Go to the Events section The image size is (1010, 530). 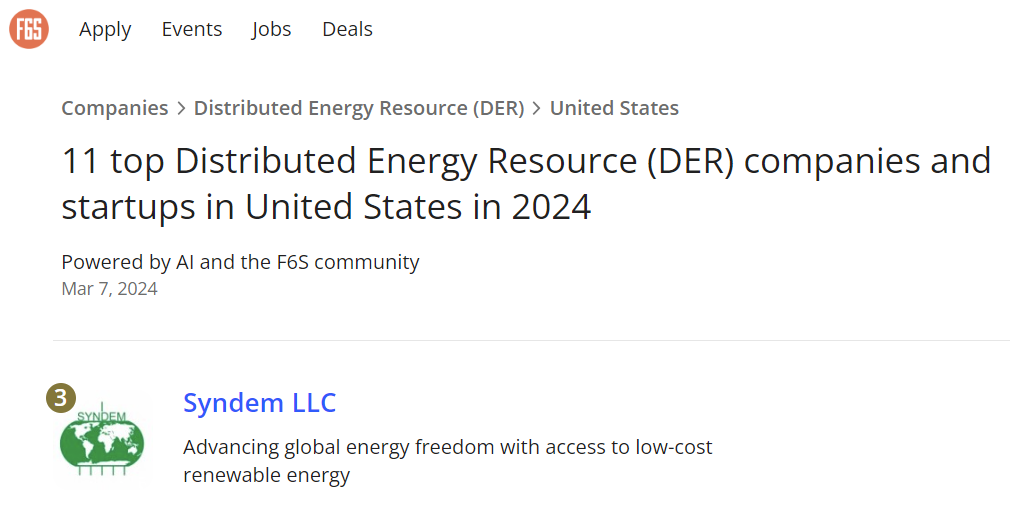[x=192, y=29]
